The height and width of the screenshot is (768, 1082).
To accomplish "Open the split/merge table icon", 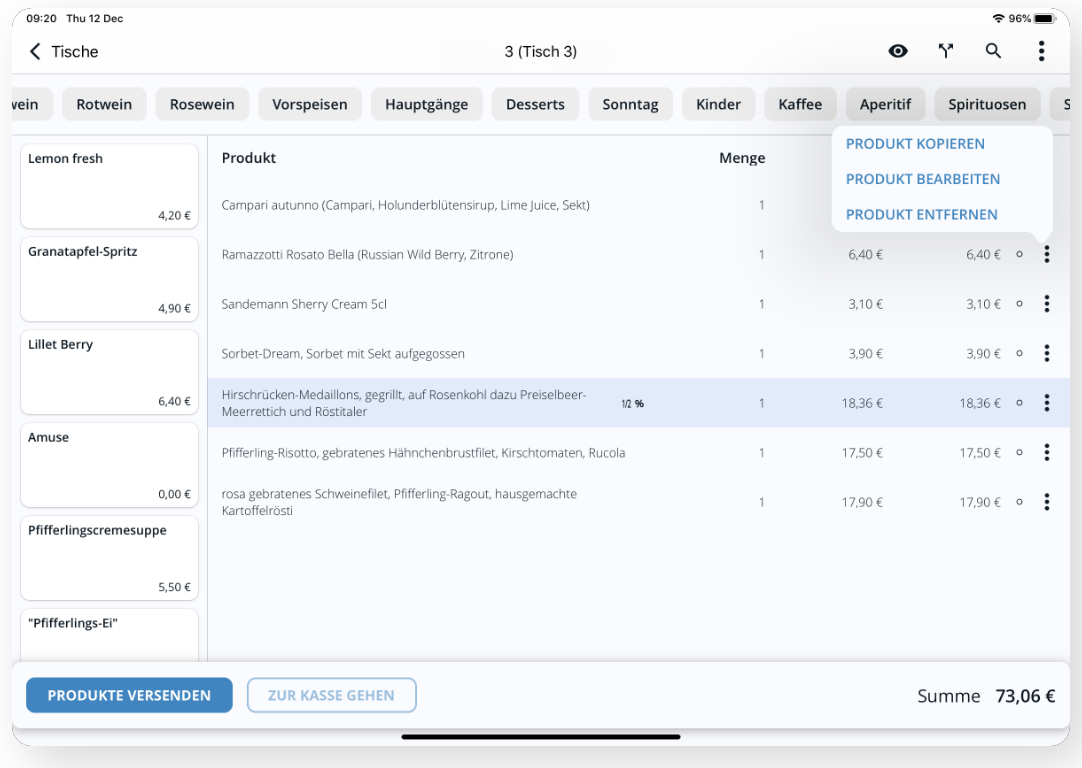I will point(945,51).
